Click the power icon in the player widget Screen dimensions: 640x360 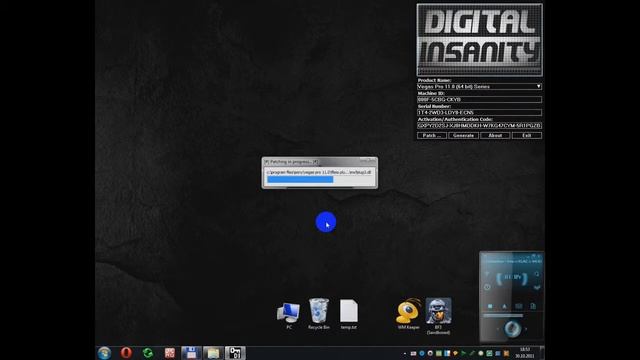pos(487,287)
